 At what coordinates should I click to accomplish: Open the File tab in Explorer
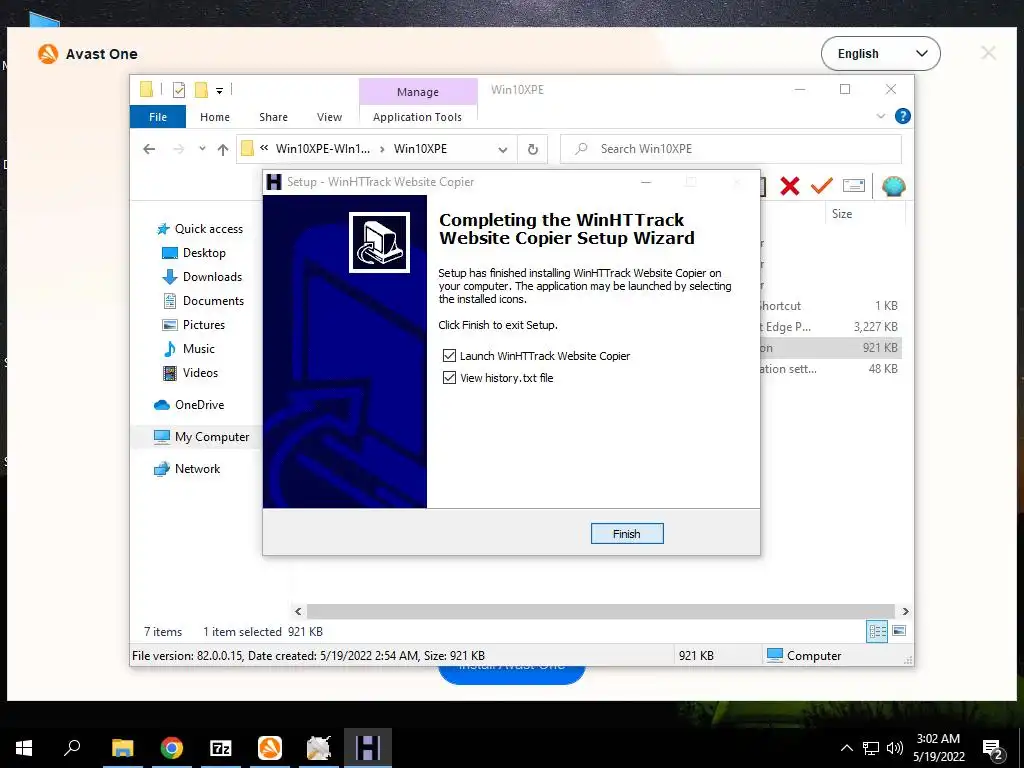(158, 117)
